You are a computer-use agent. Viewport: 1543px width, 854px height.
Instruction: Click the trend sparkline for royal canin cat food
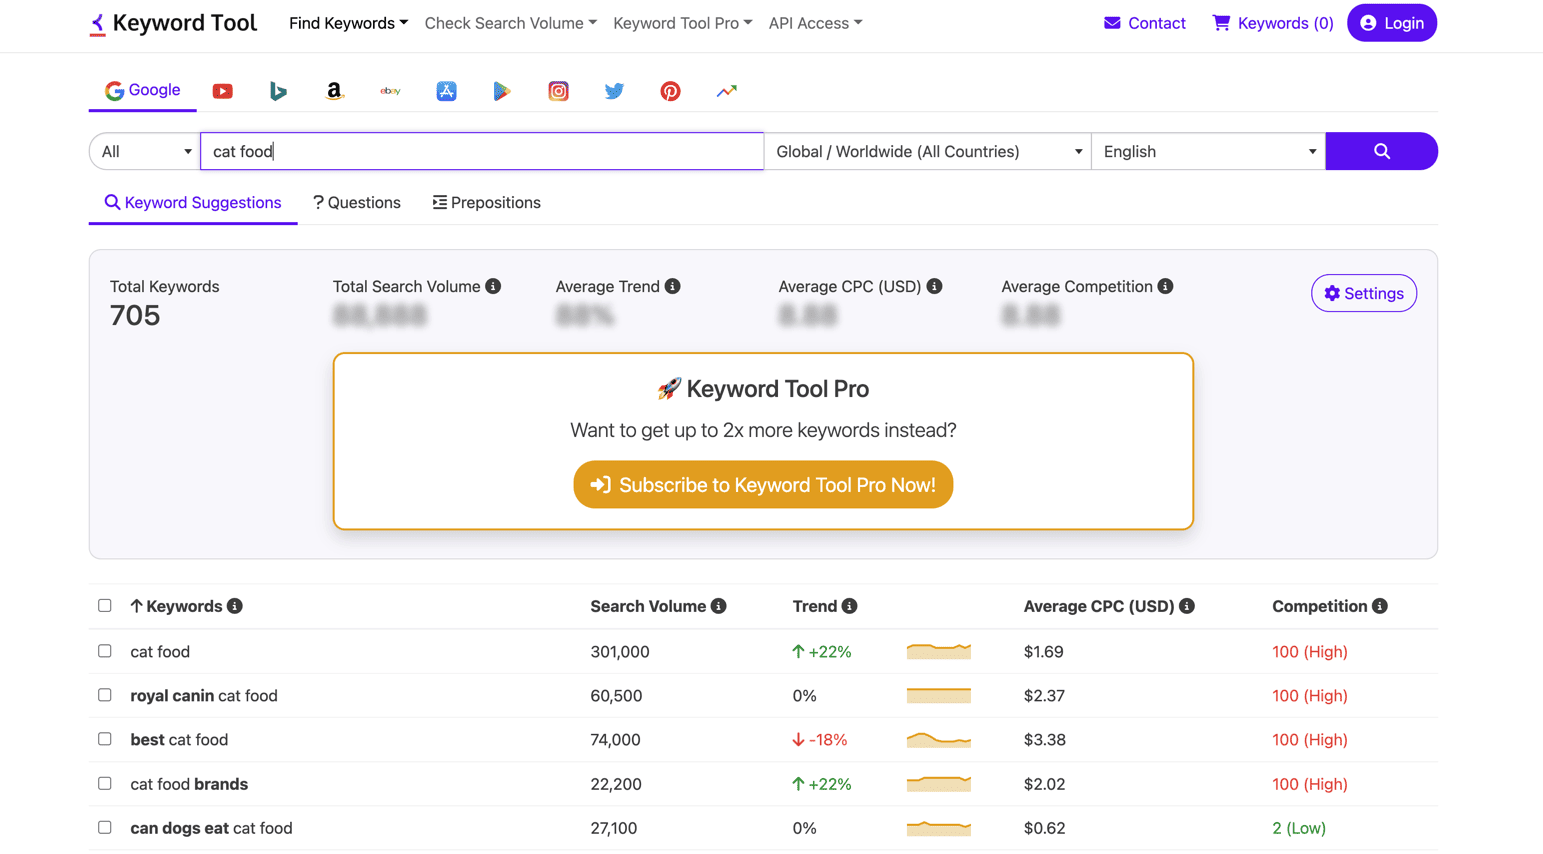coord(939,695)
